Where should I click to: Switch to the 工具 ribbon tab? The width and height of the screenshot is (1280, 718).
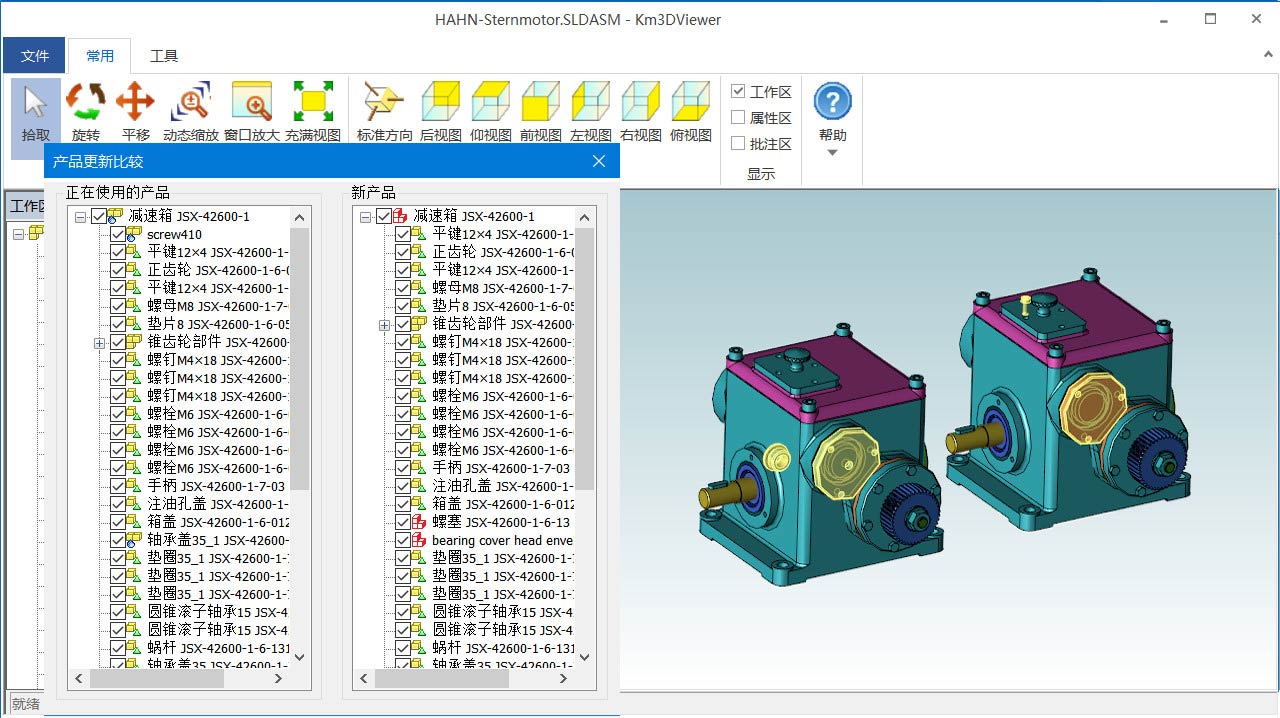point(164,56)
